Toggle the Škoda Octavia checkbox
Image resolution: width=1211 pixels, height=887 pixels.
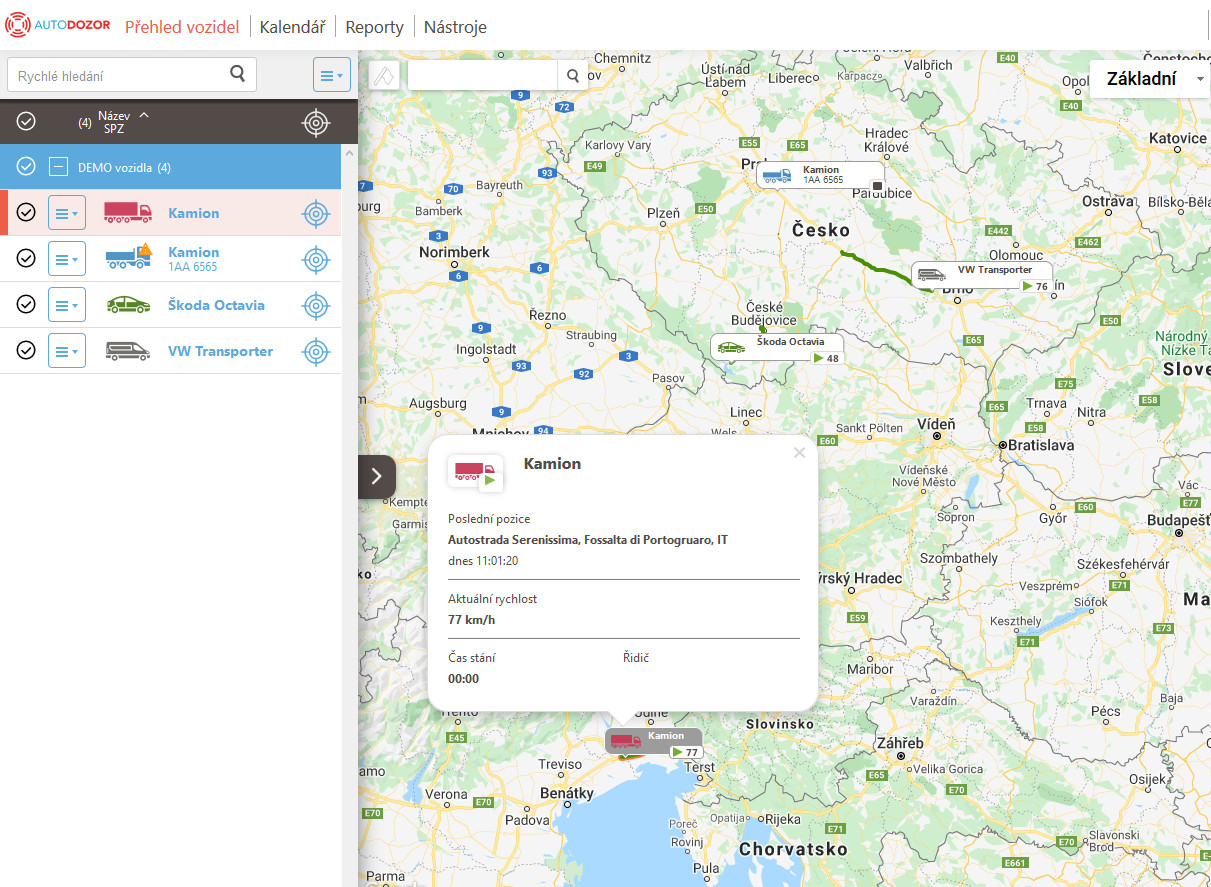(x=26, y=305)
